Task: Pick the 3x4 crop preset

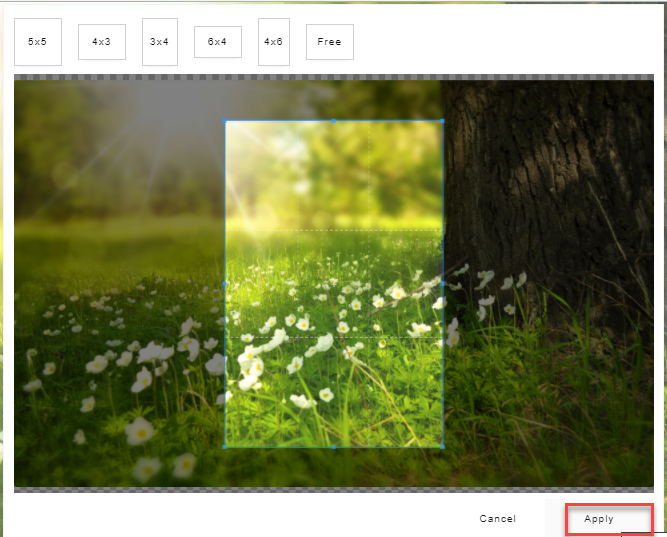Action: click(160, 42)
